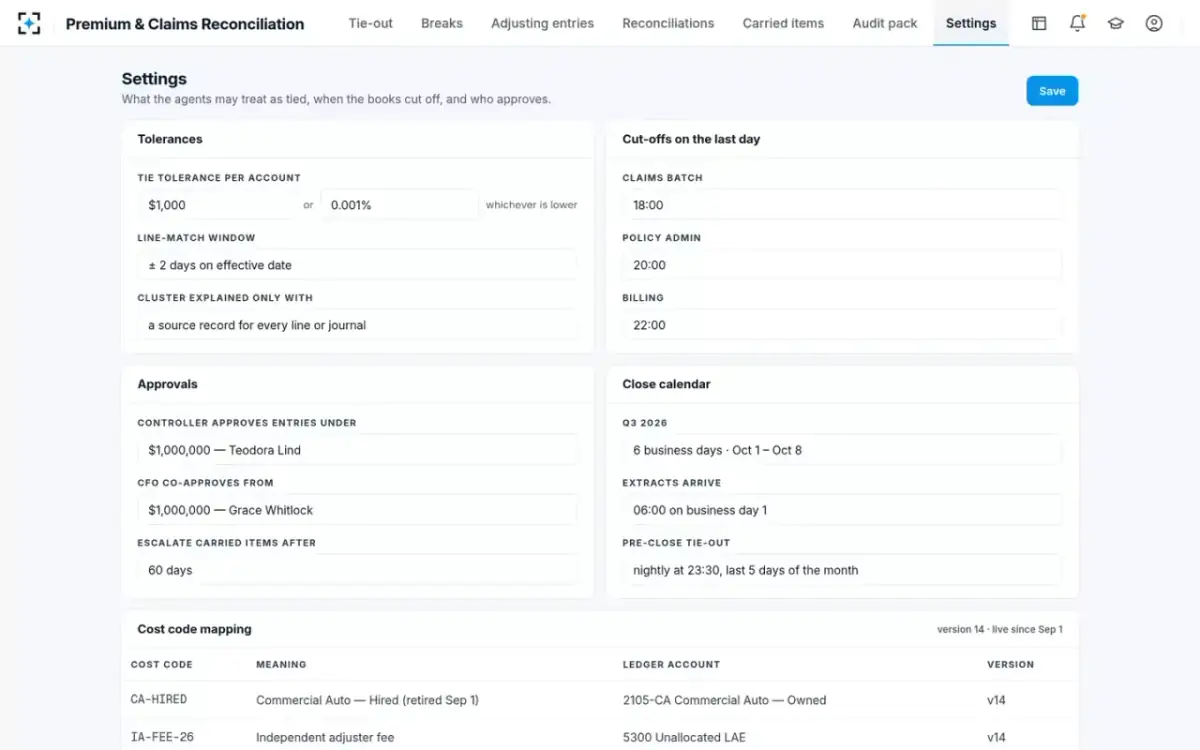The height and width of the screenshot is (750, 1200).
Task: Open the graduation cap learning icon
Action: click(1115, 23)
